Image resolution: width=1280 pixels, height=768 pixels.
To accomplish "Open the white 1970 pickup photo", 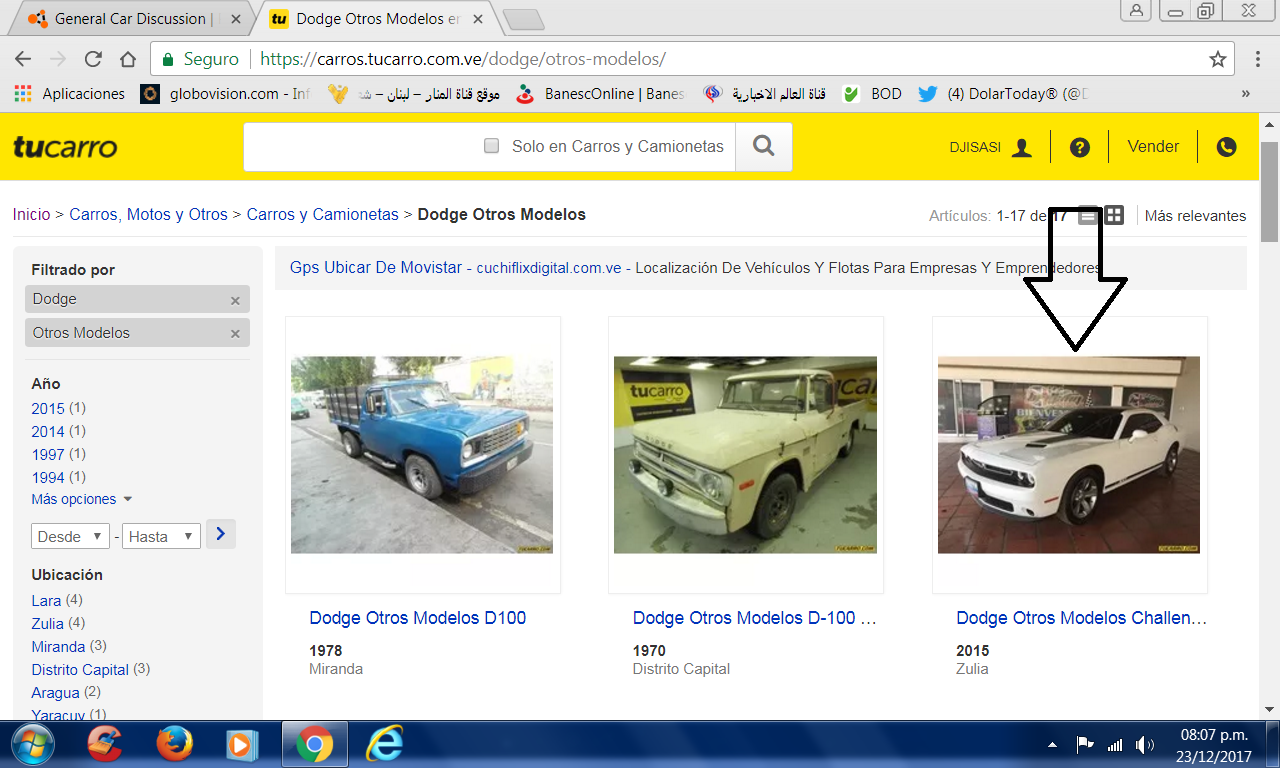I will click(x=745, y=455).
